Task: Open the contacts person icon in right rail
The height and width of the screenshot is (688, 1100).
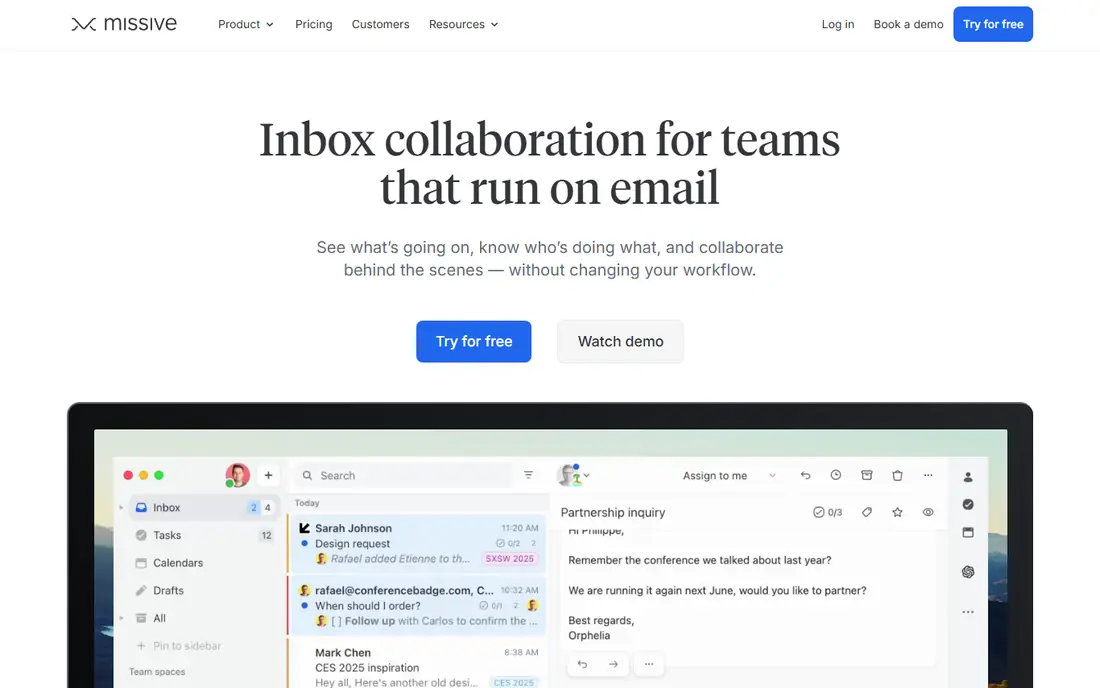Action: pos(968,477)
